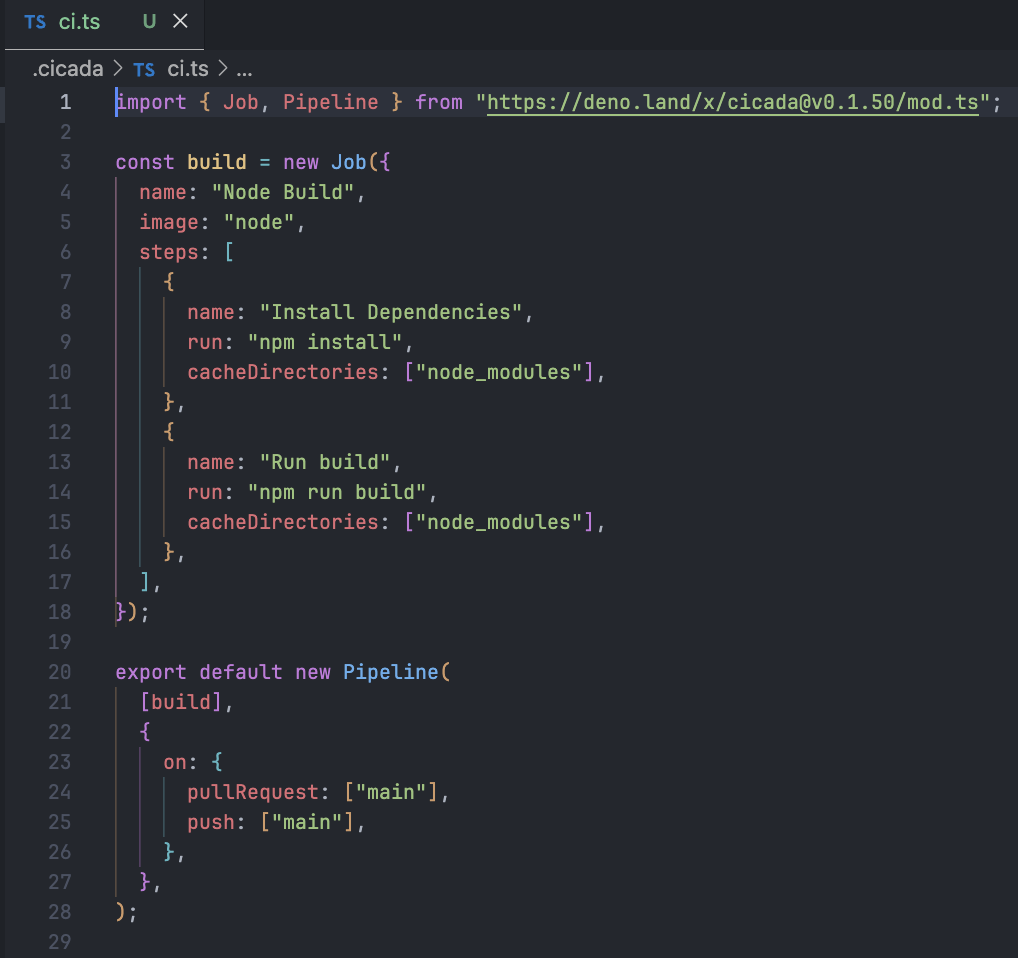Screen dimensions: 1018x958
Task: Click the pullRequest property key
Action: tap(252, 792)
